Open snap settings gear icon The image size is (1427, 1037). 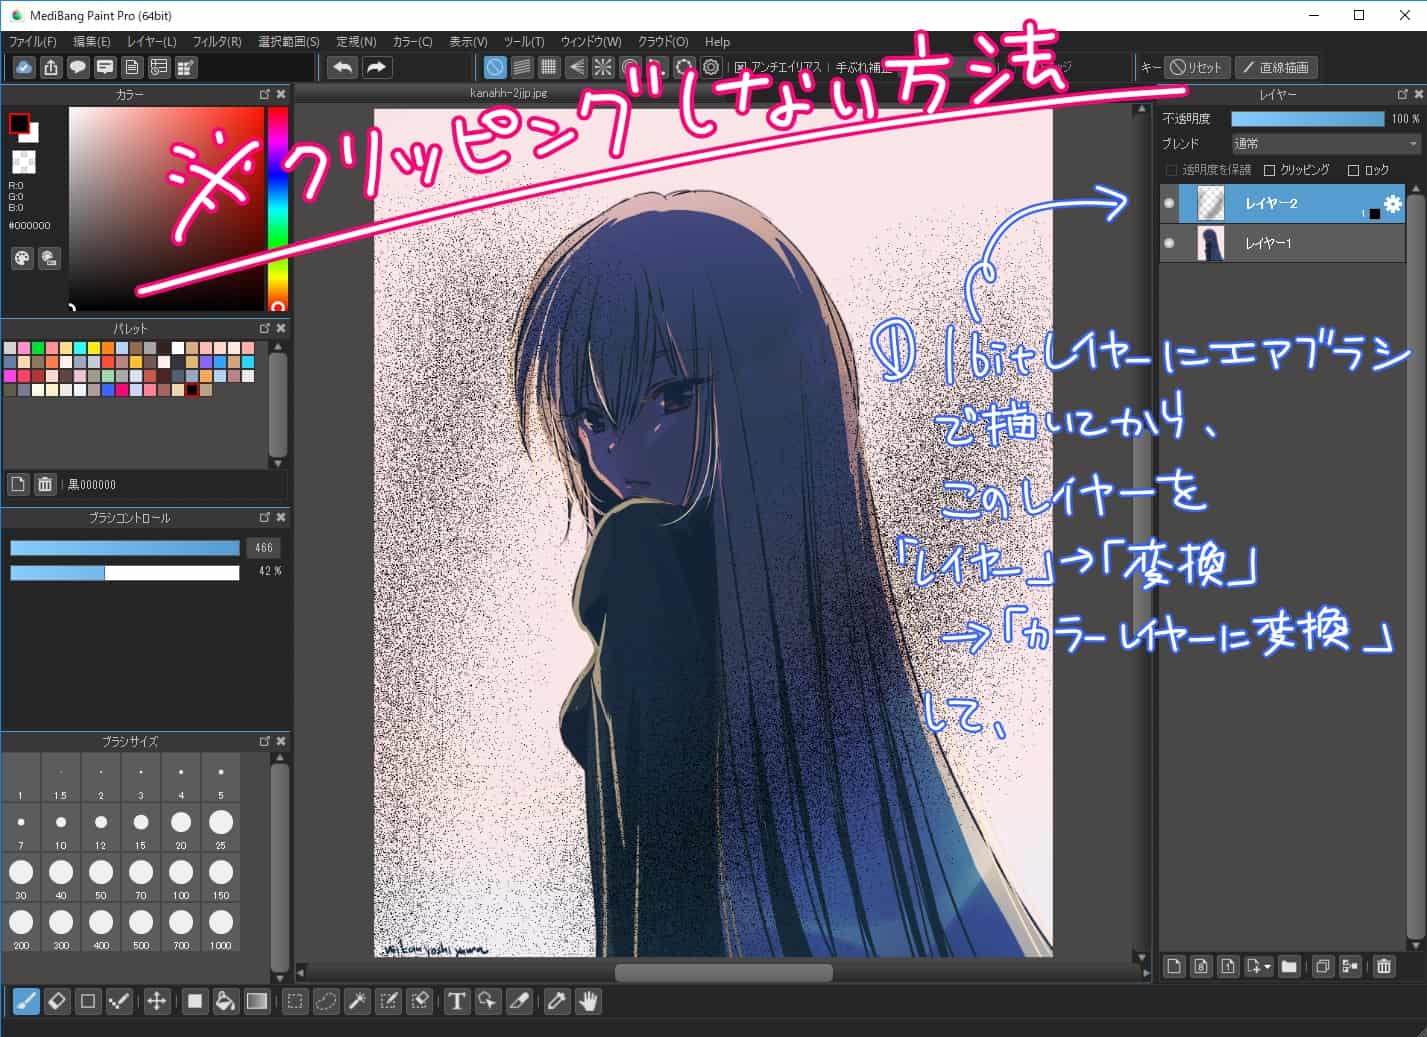point(711,67)
